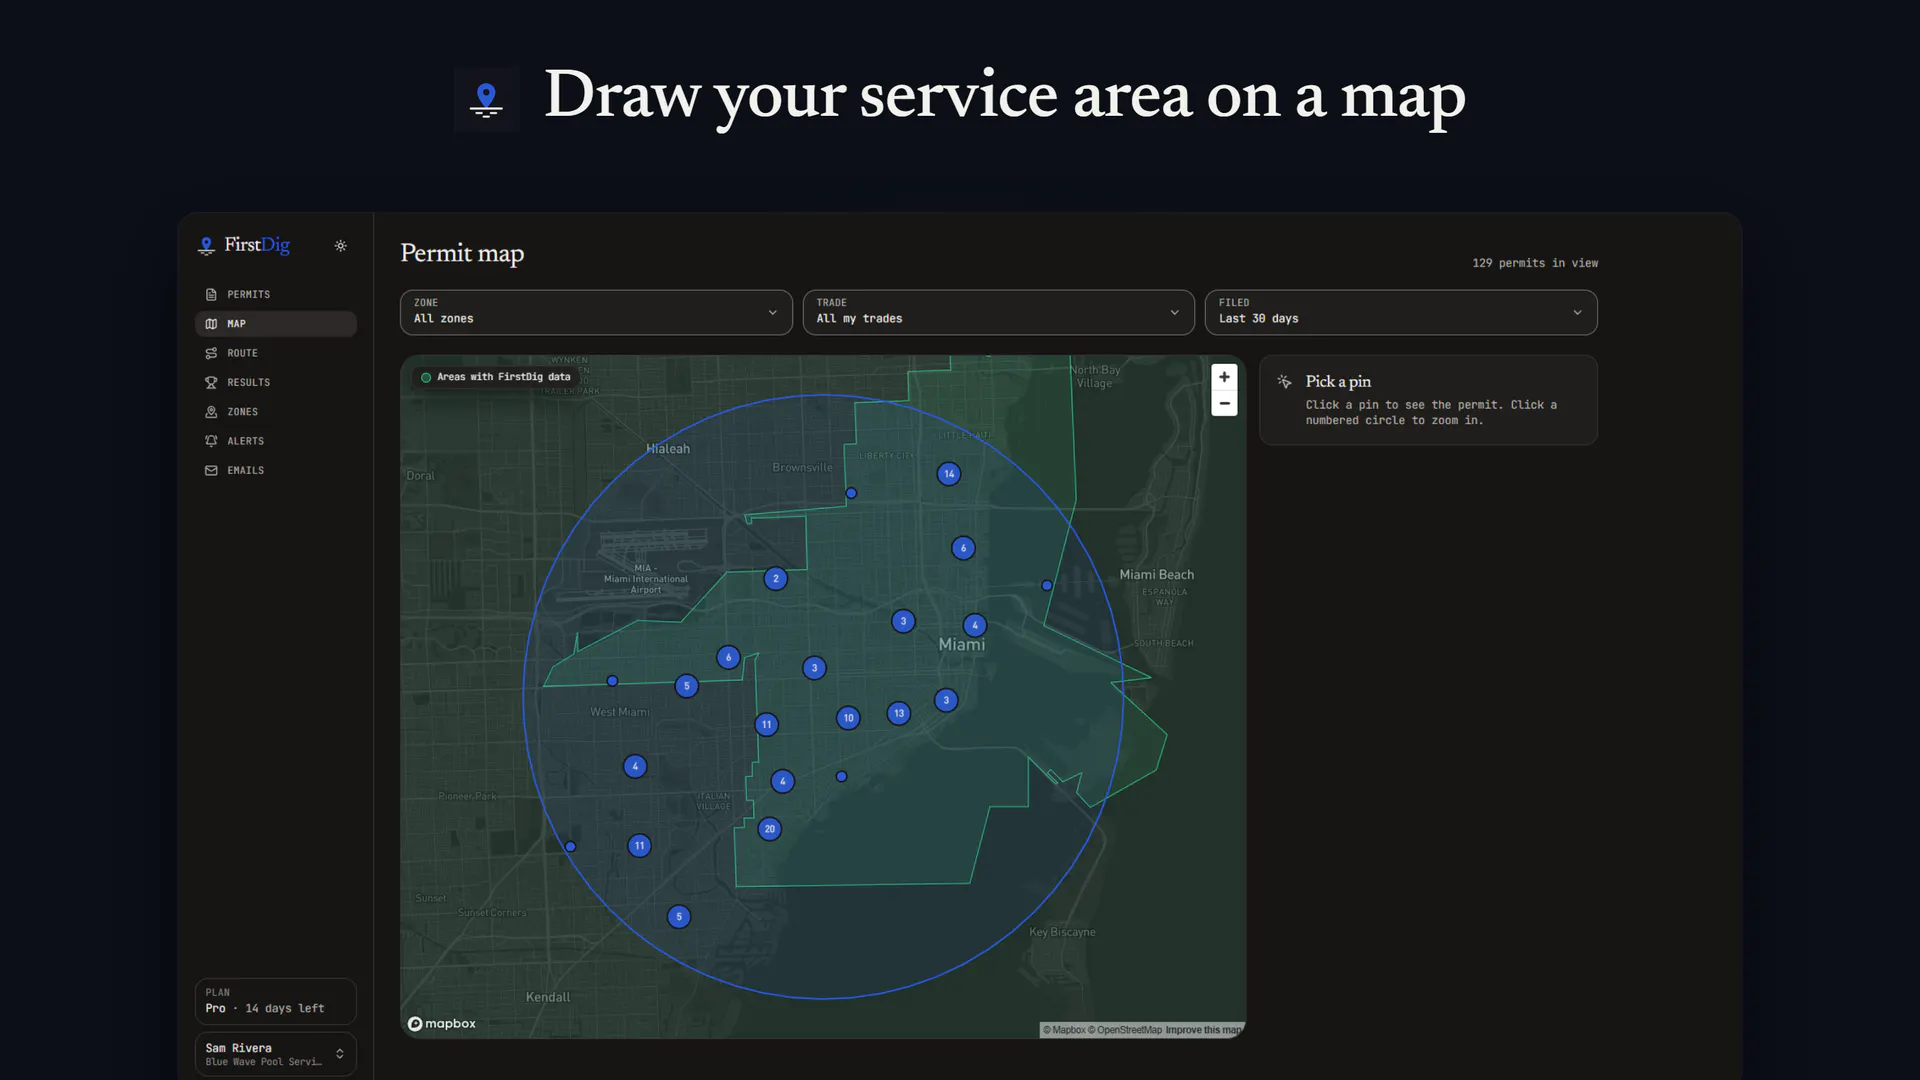Open the Plan Pro 14 days left card

tap(275, 1001)
